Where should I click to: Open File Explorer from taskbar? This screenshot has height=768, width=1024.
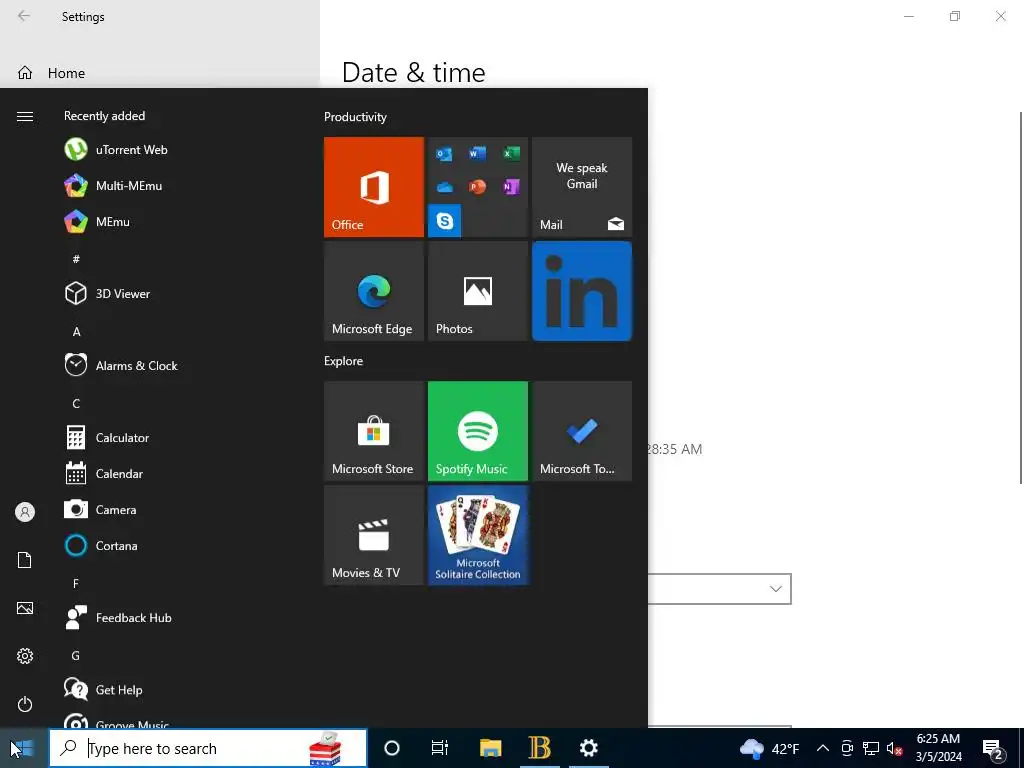click(490, 748)
